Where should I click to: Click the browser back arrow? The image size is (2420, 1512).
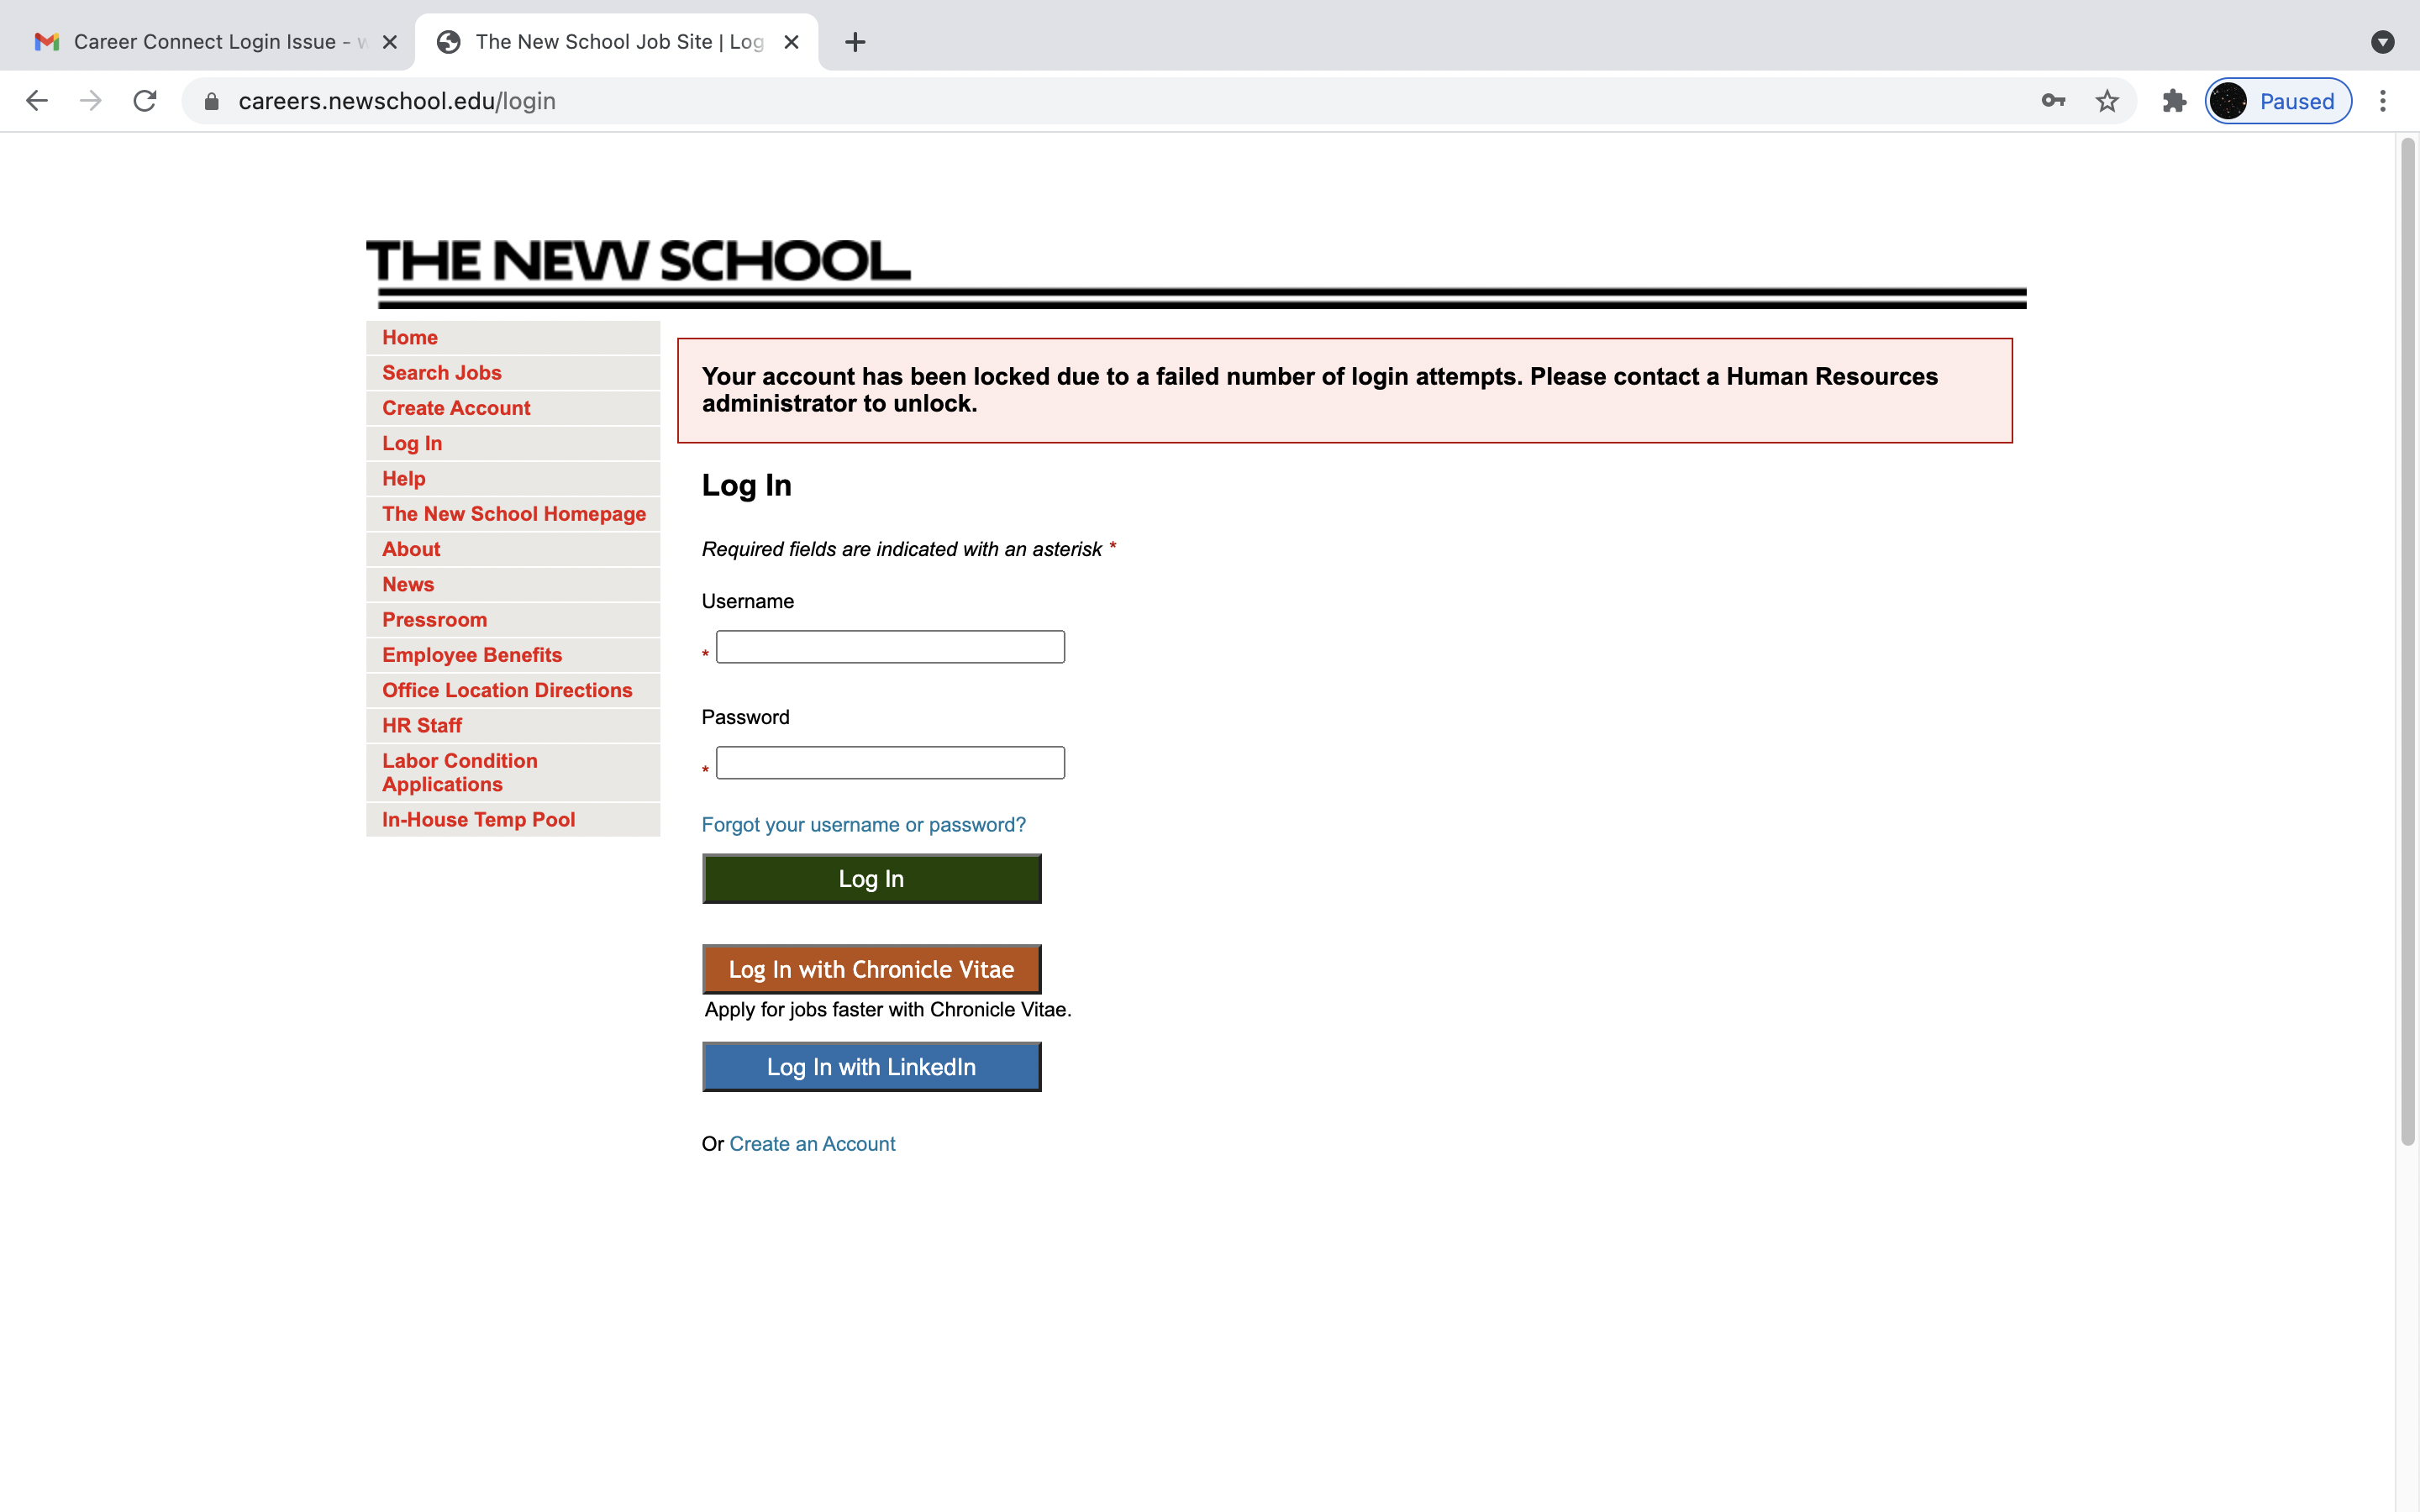(37, 101)
